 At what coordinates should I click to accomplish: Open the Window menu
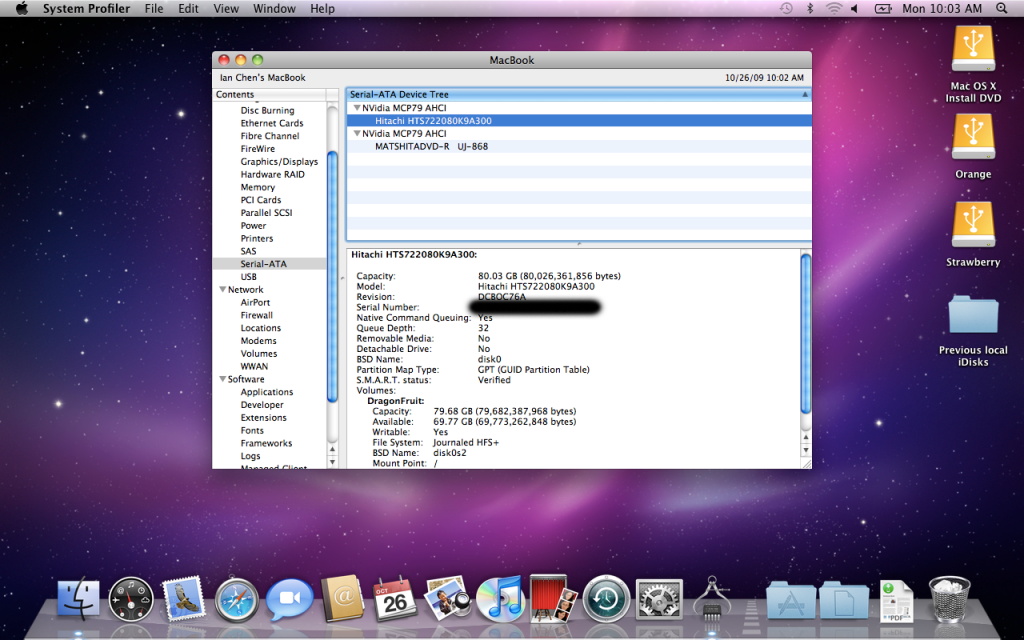[x=274, y=8]
